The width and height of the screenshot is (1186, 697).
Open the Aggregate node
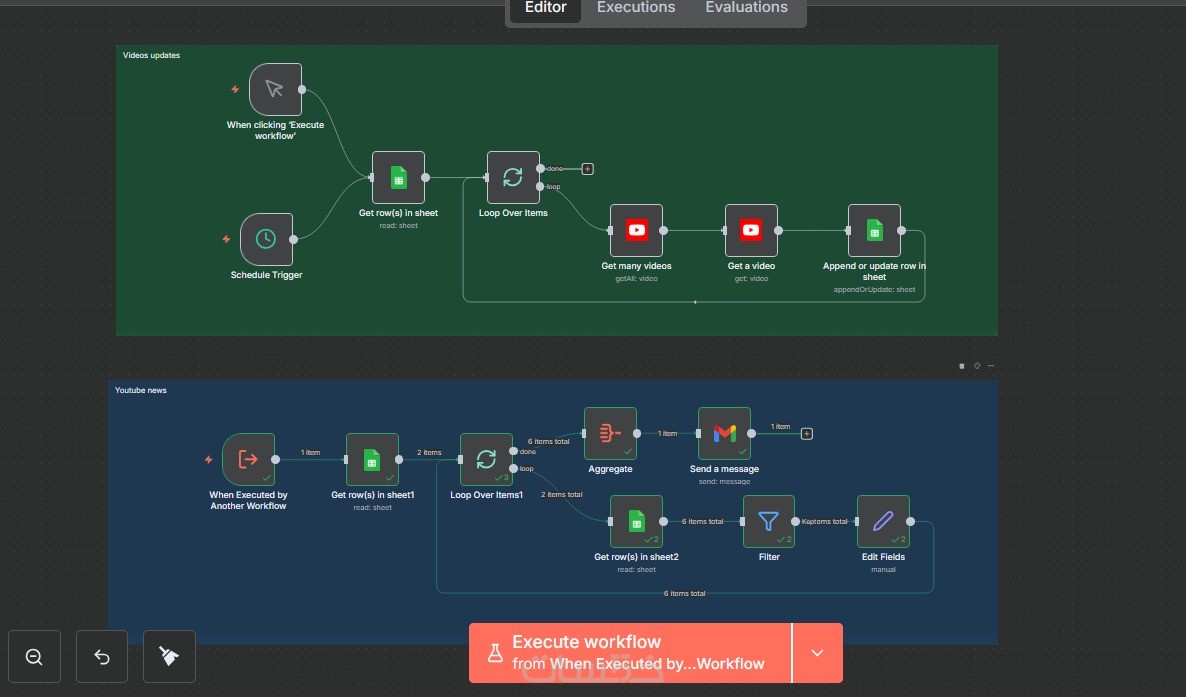click(610, 434)
